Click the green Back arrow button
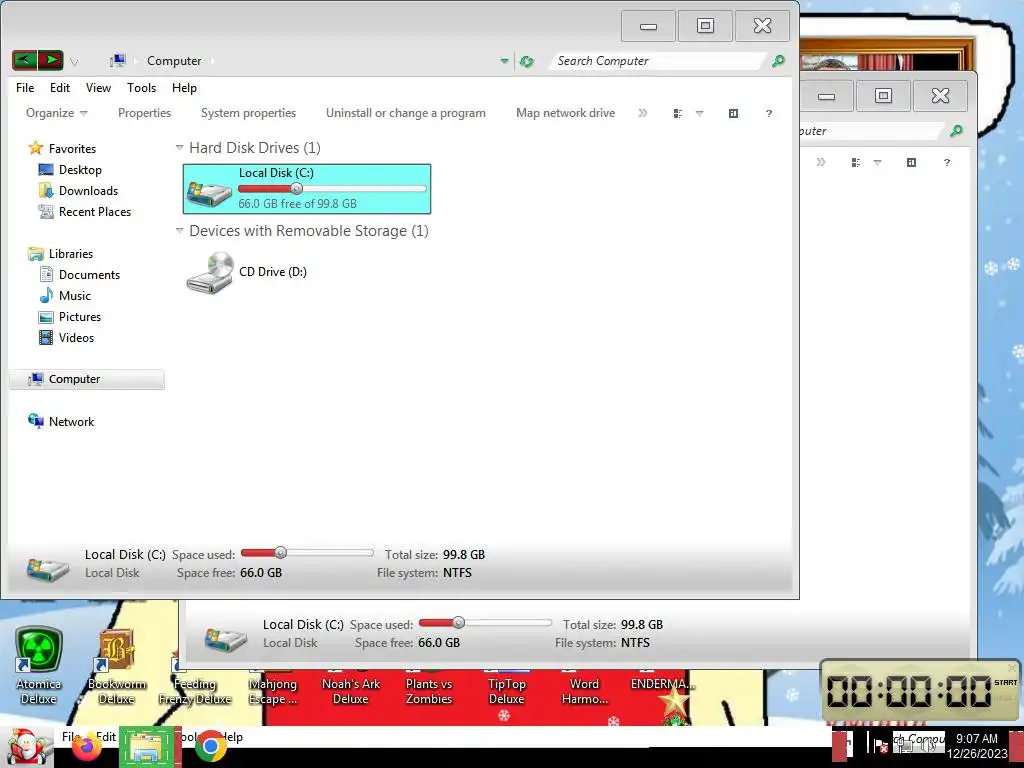 point(24,61)
